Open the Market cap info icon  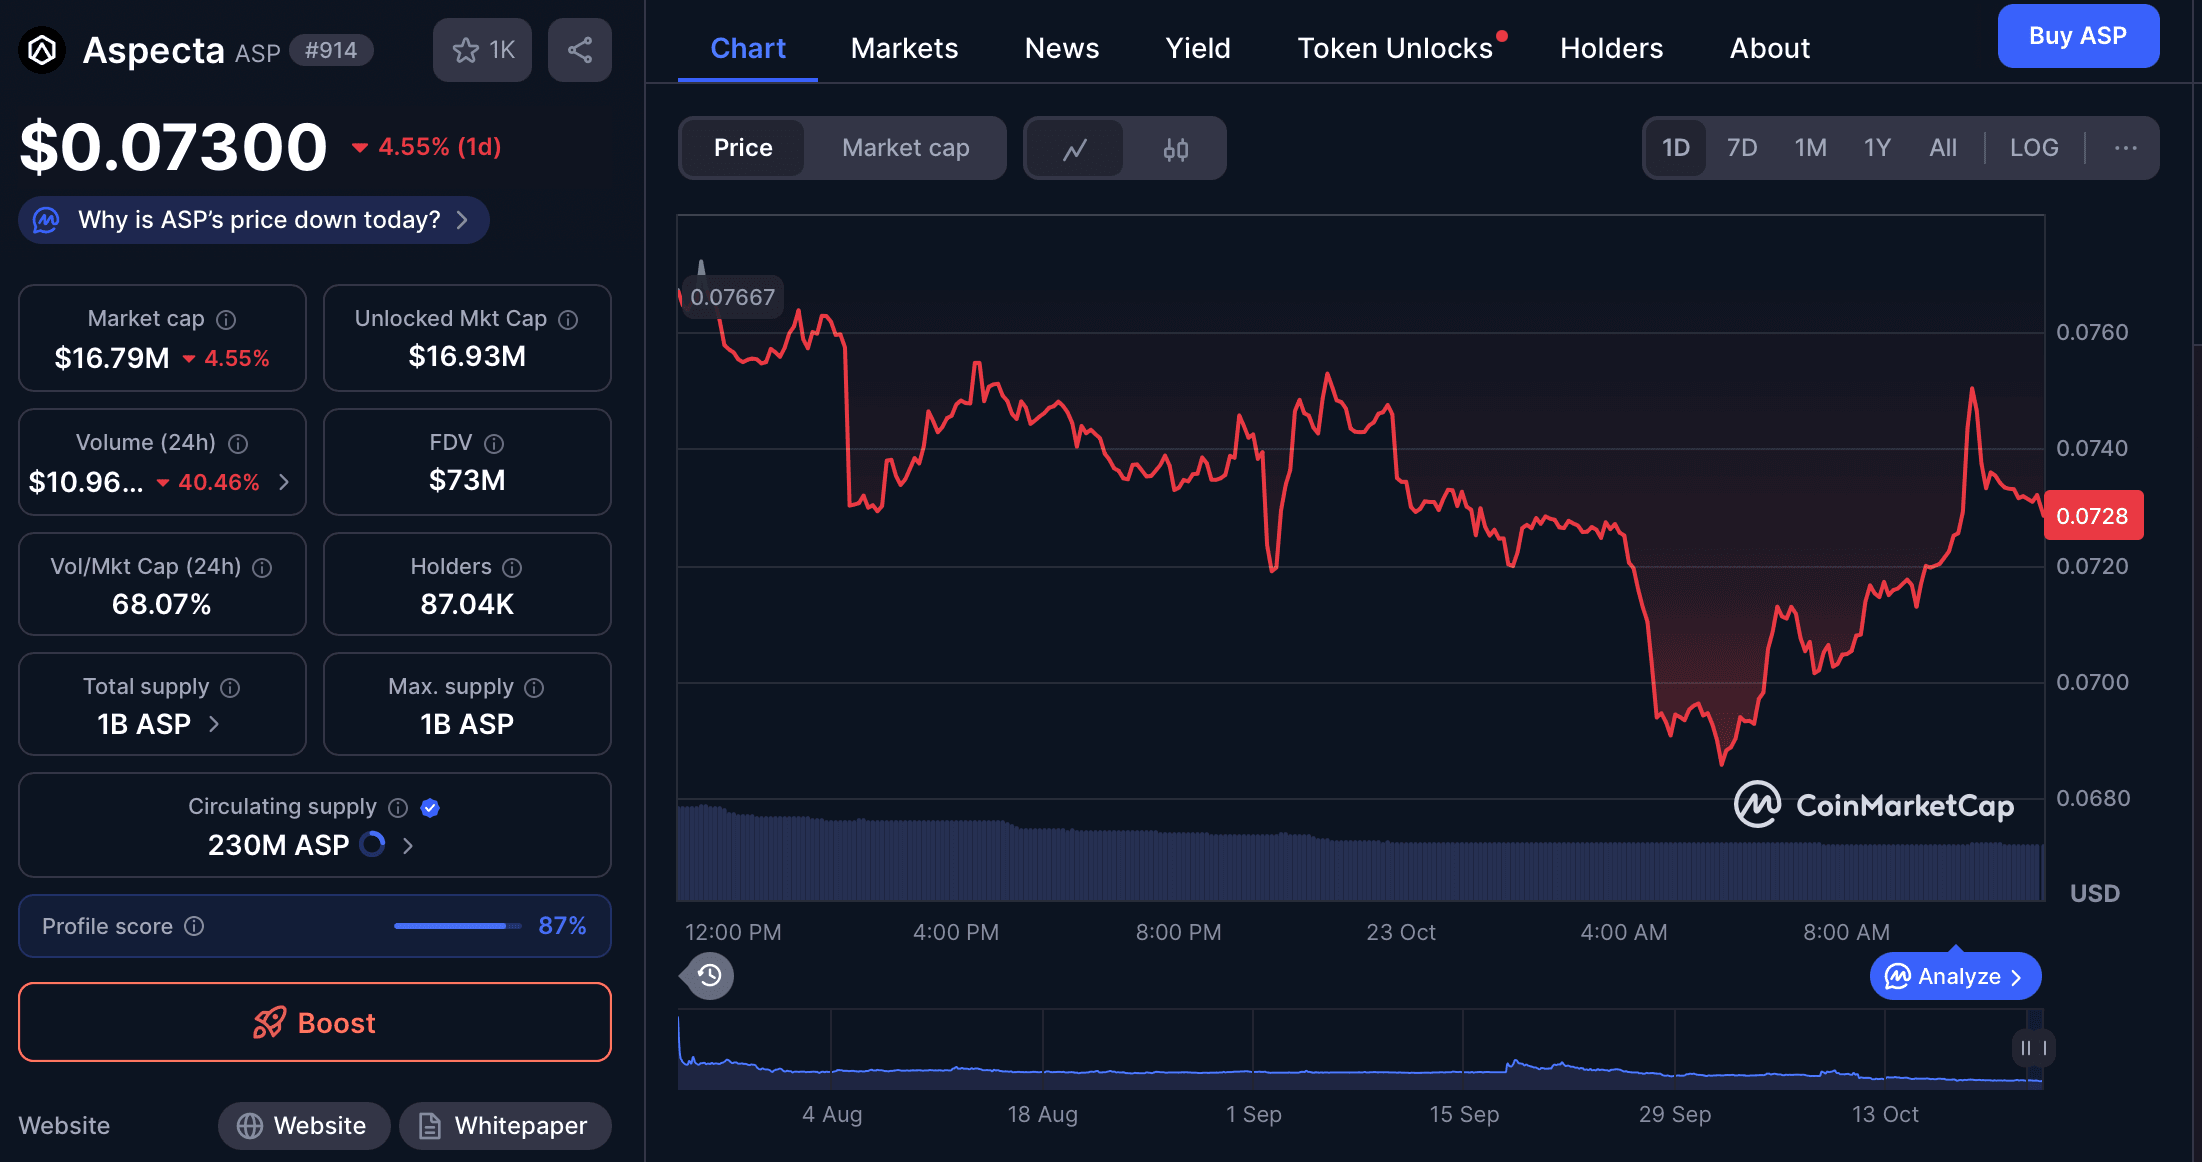227,320
